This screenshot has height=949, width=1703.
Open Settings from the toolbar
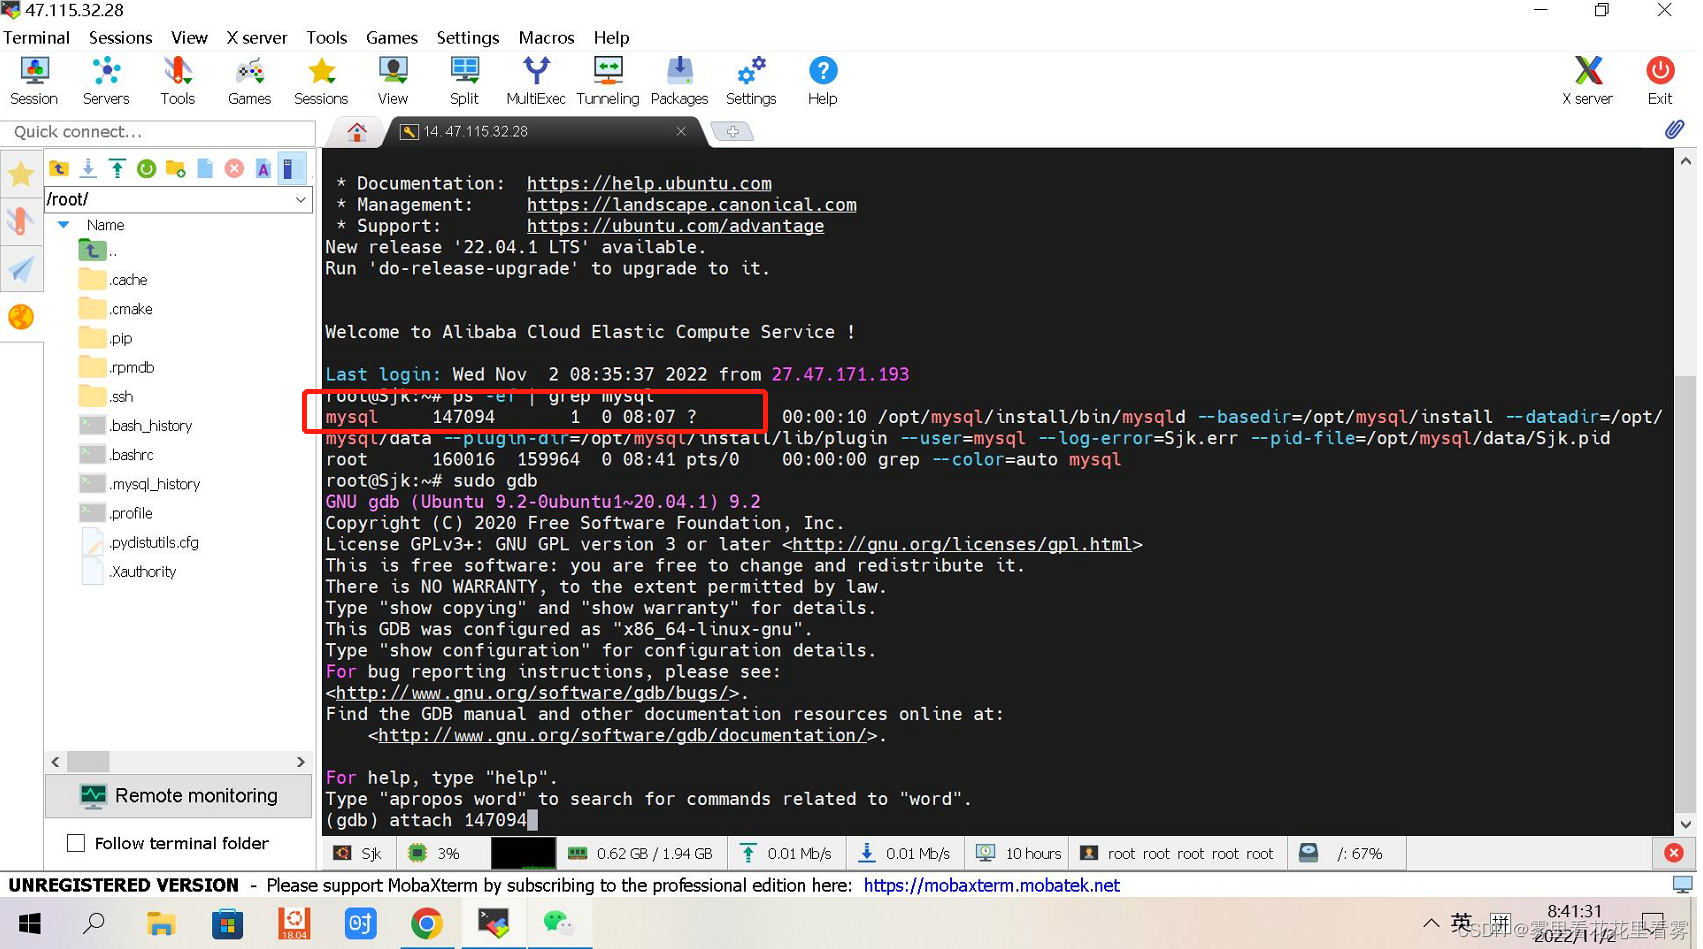pos(751,80)
